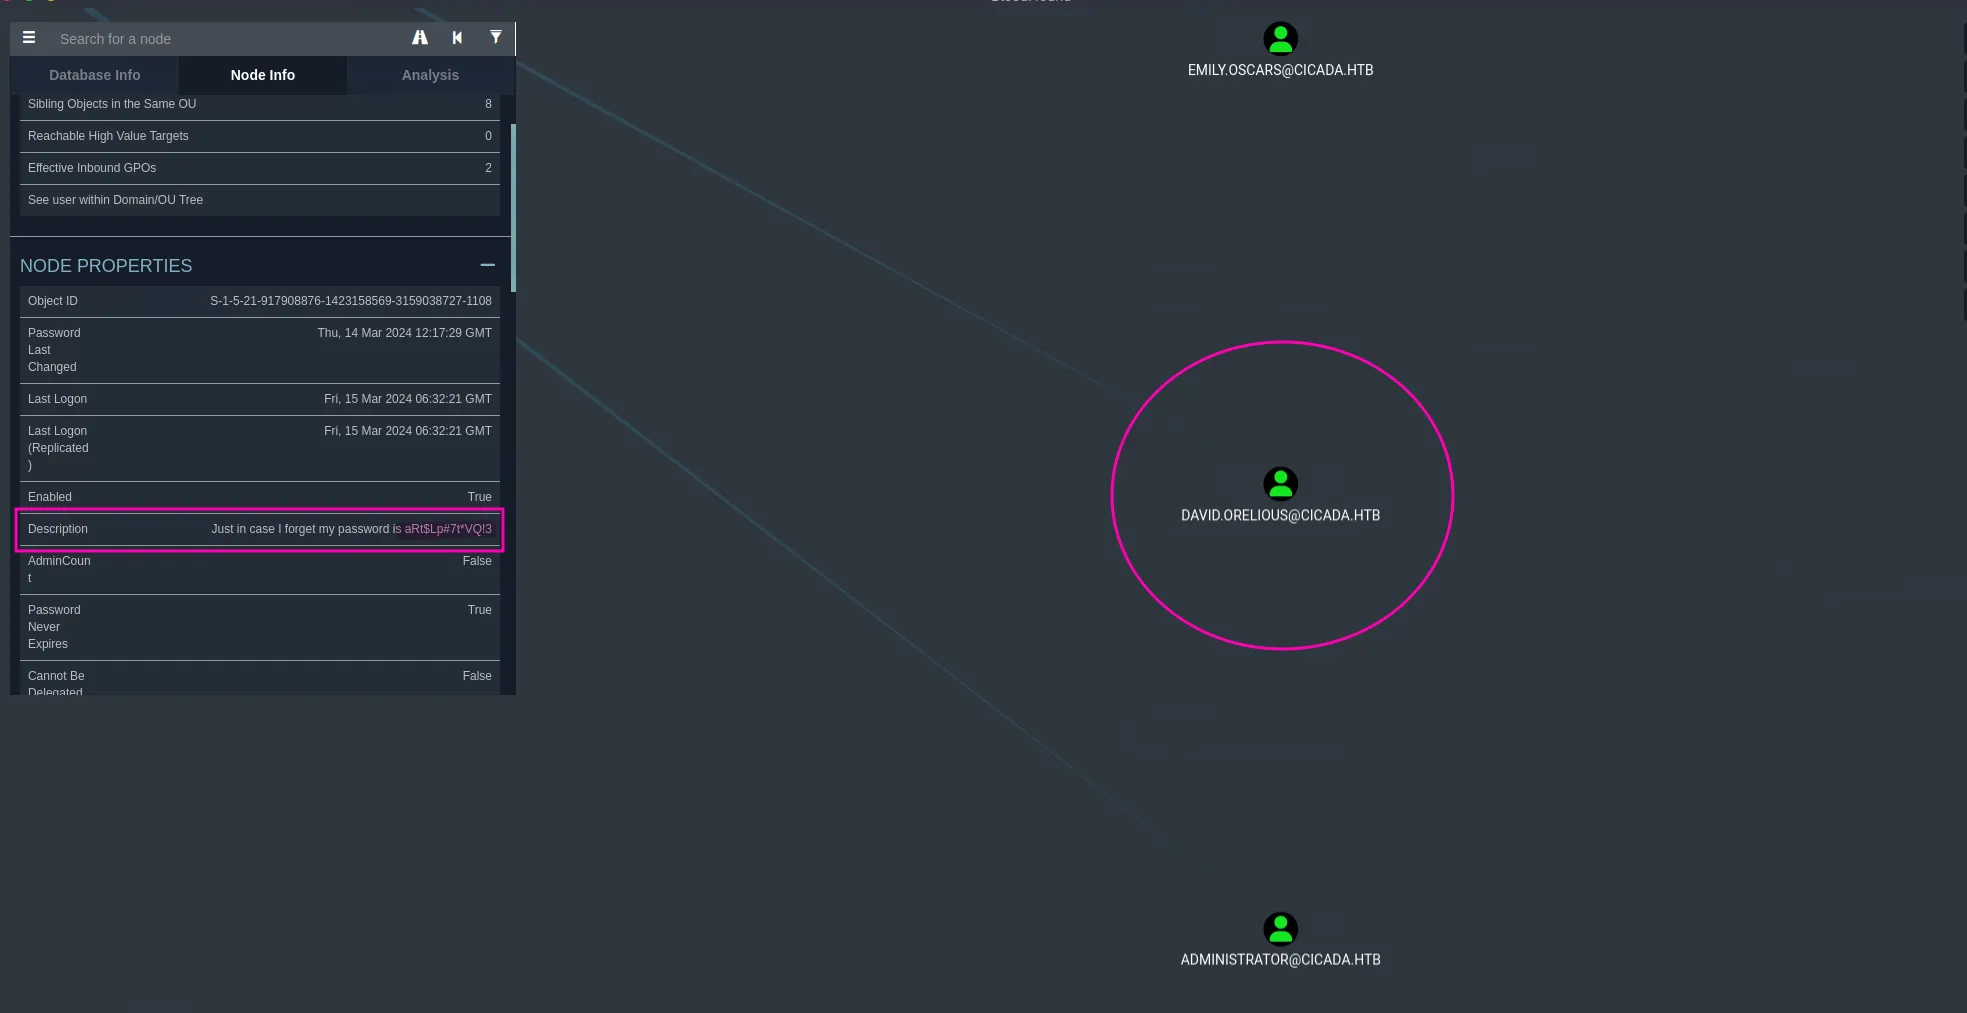The height and width of the screenshot is (1013, 1967).
Task: Switch to the Analysis tab
Action: point(430,75)
